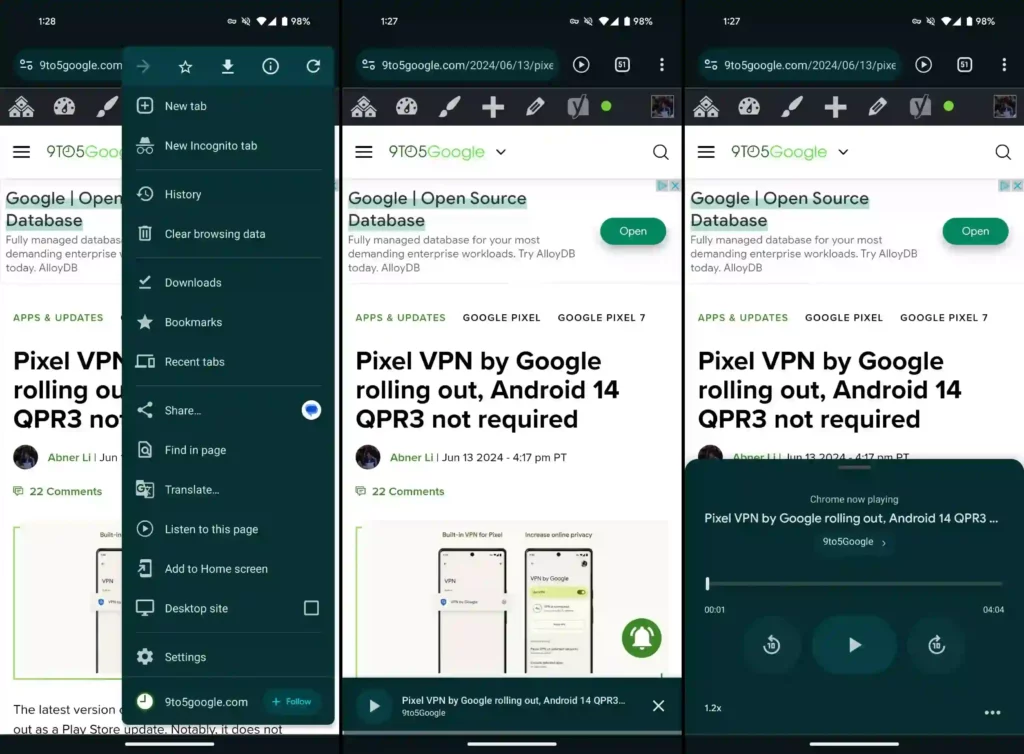Open search icon in middle phone

coord(661,152)
